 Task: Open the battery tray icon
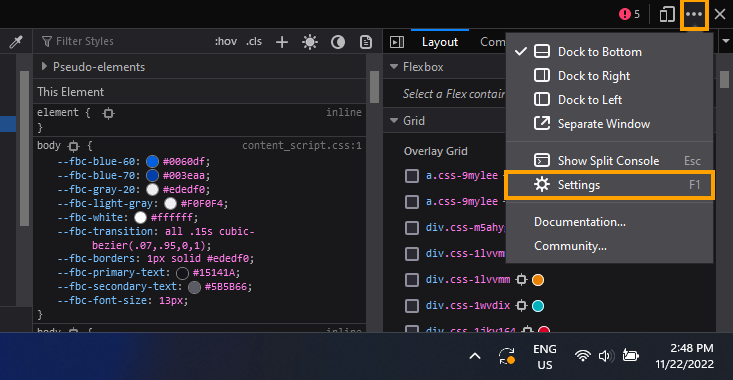tap(630, 356)
